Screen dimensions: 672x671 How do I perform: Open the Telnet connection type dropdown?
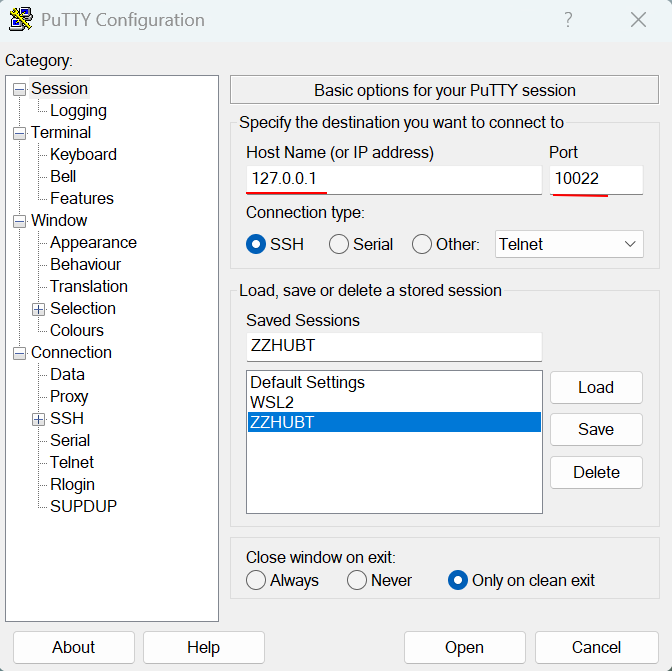click(569, 244)
